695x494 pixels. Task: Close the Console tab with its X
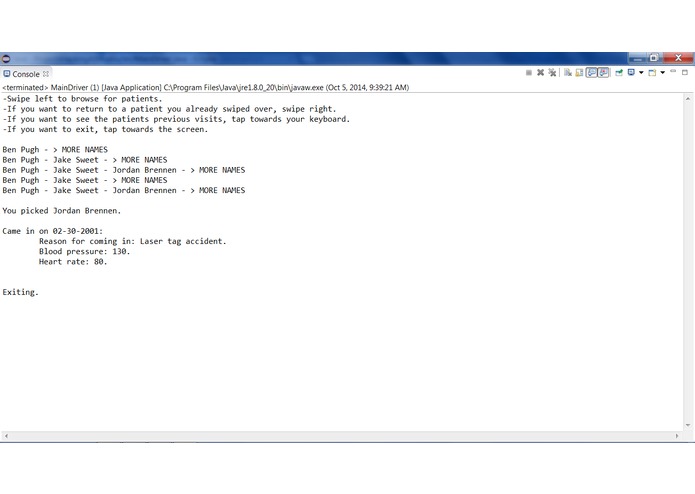(x=46, y=74)
